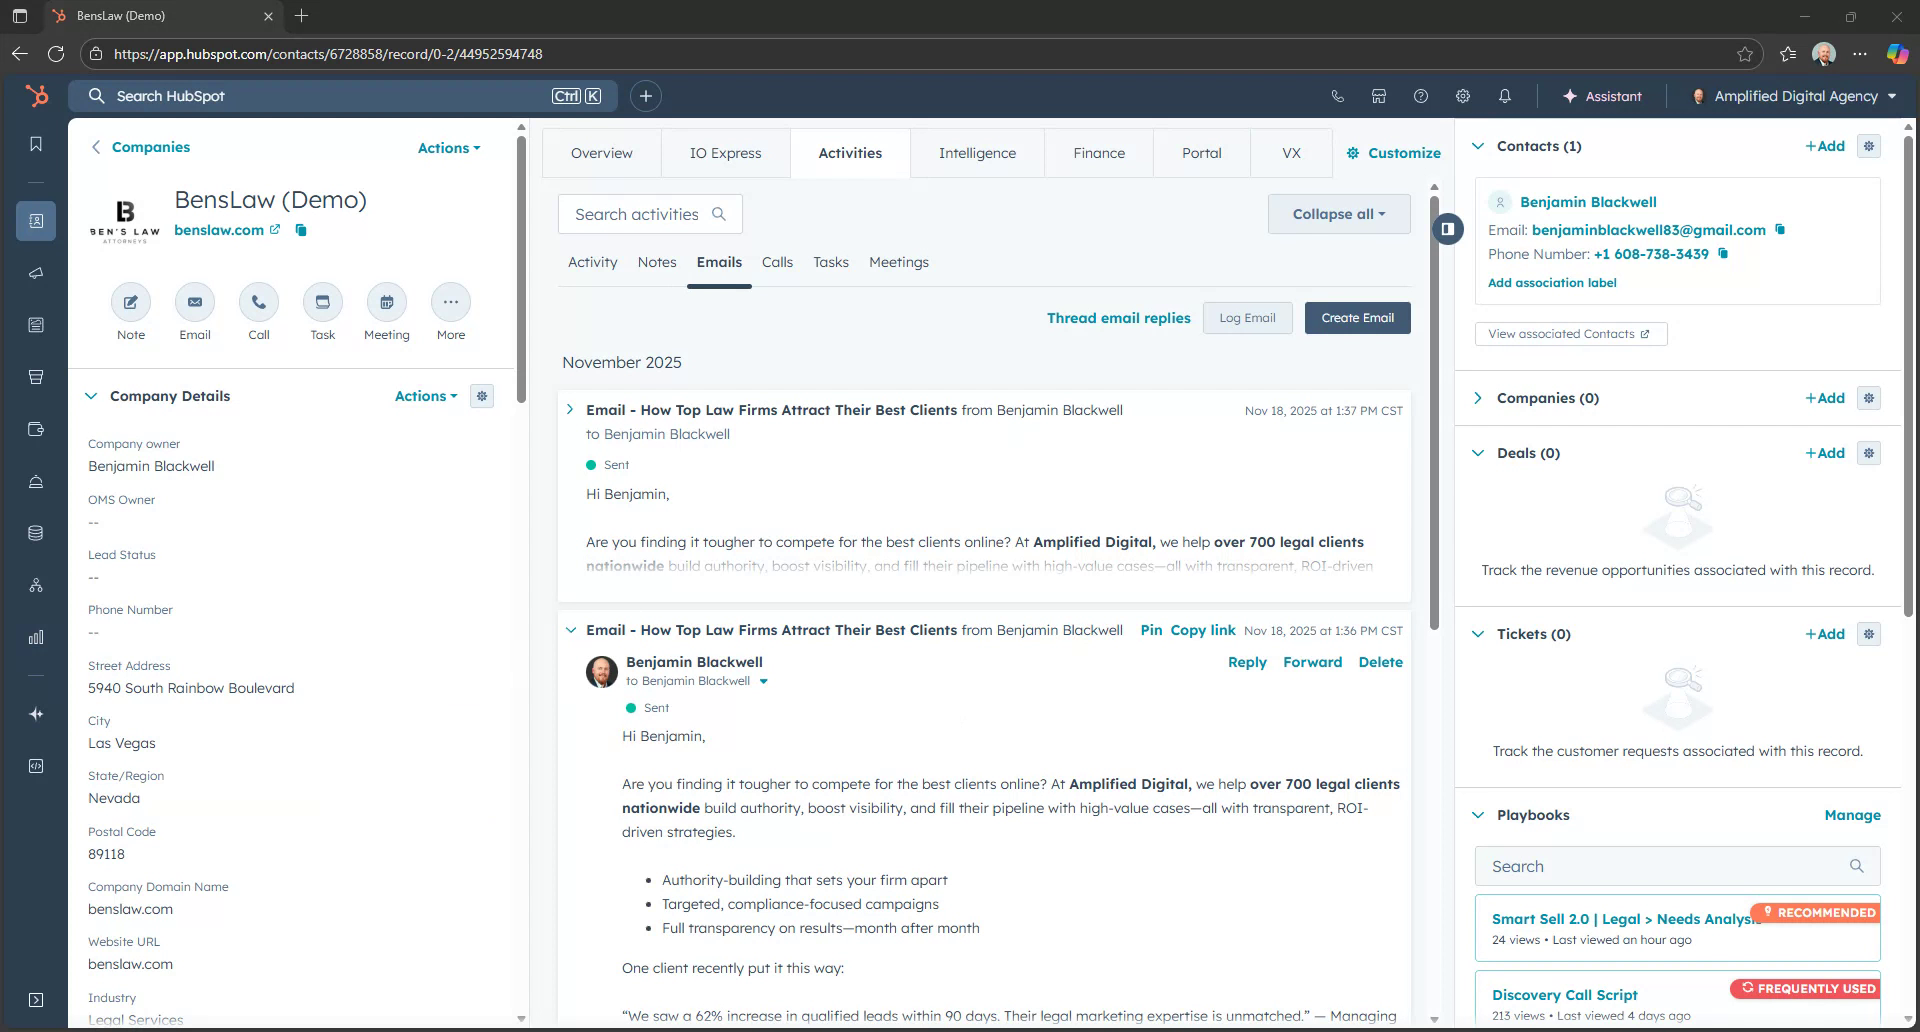The height and width of the screenshot is (1032, 1920).
Task: Schedule a meeting via the Meeting icon
Action: pos(386,302)
